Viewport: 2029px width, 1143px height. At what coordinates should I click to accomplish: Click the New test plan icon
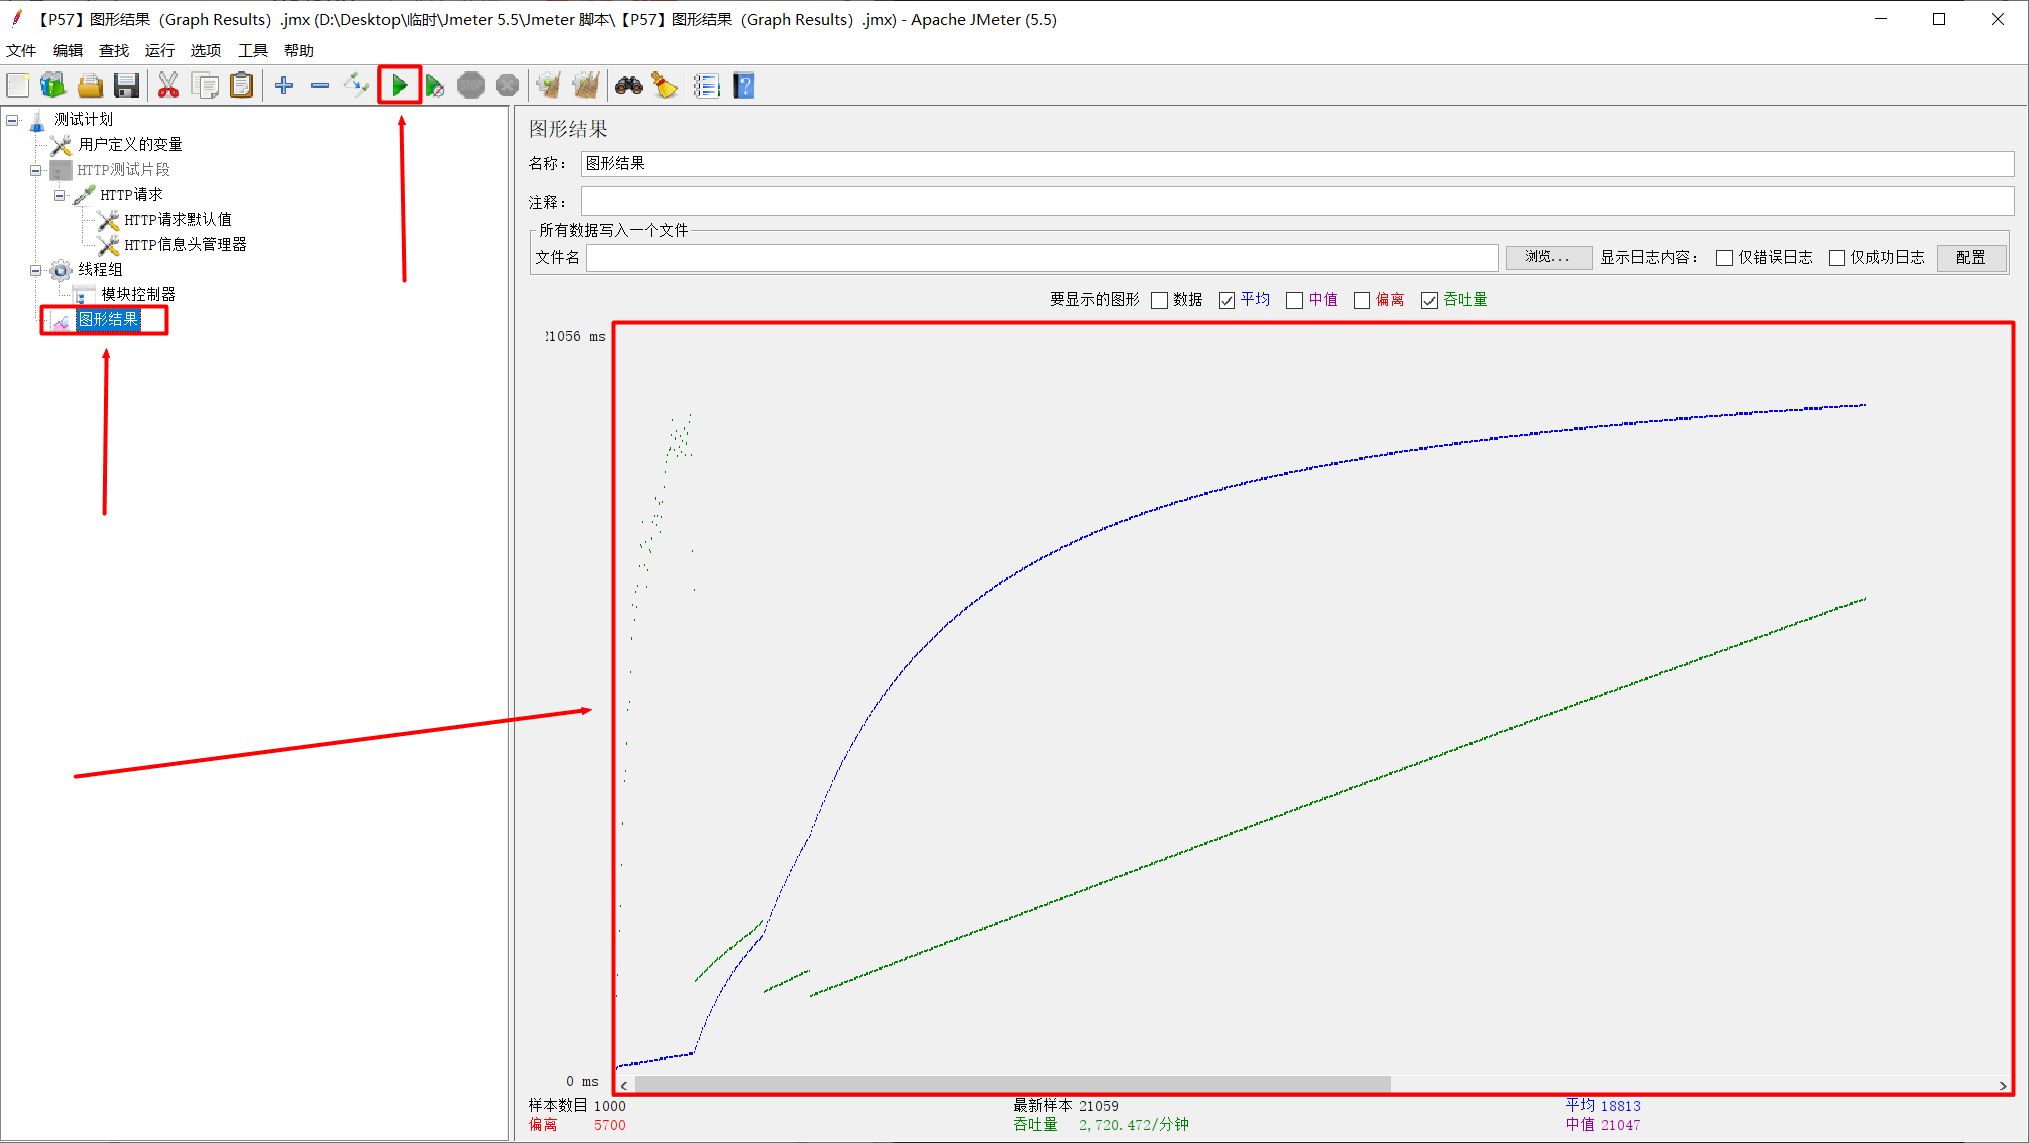click(x=18, y=86)
